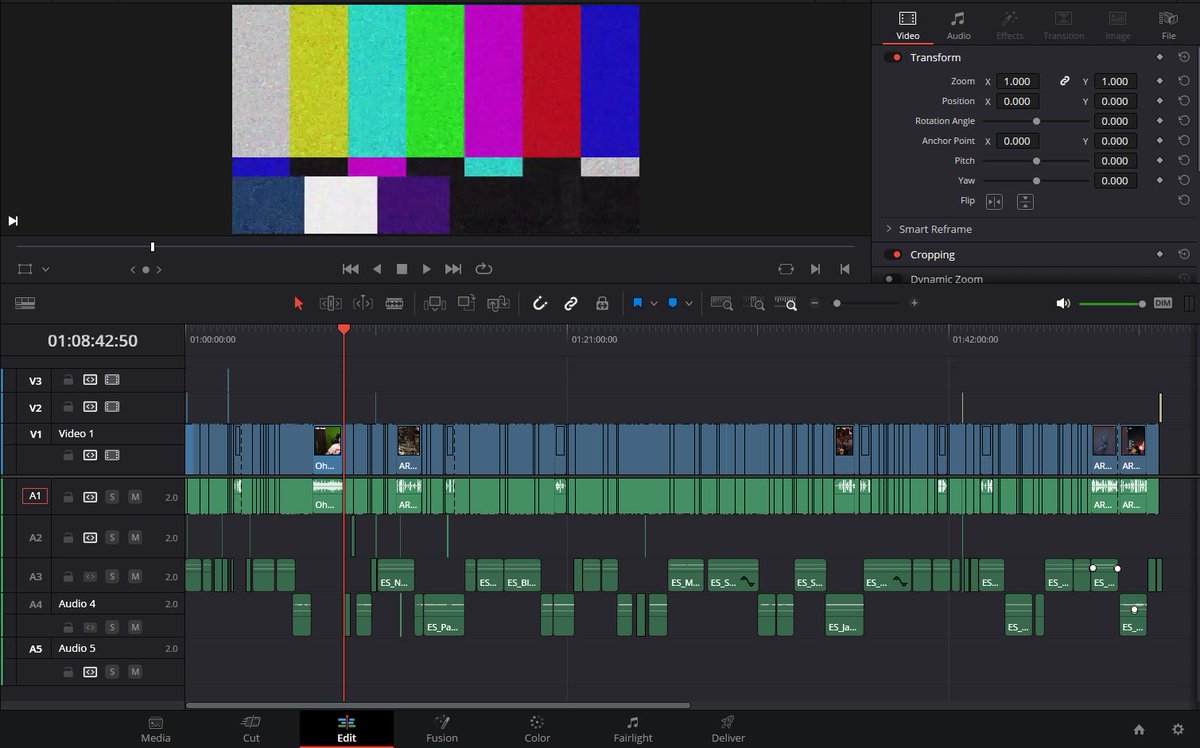Viewport: 1200px width, 748px height.
Task: Click the Custom Zoom icon
Action: 787,303
